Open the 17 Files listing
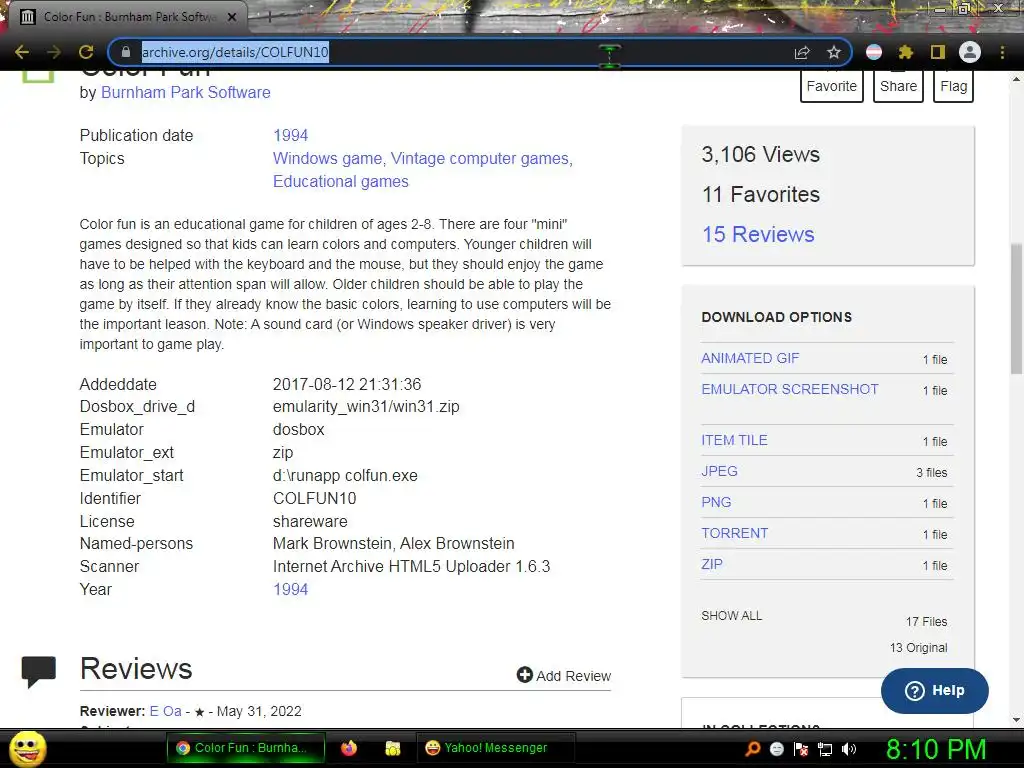1024x768 pixels. click(x=926, y=622)
